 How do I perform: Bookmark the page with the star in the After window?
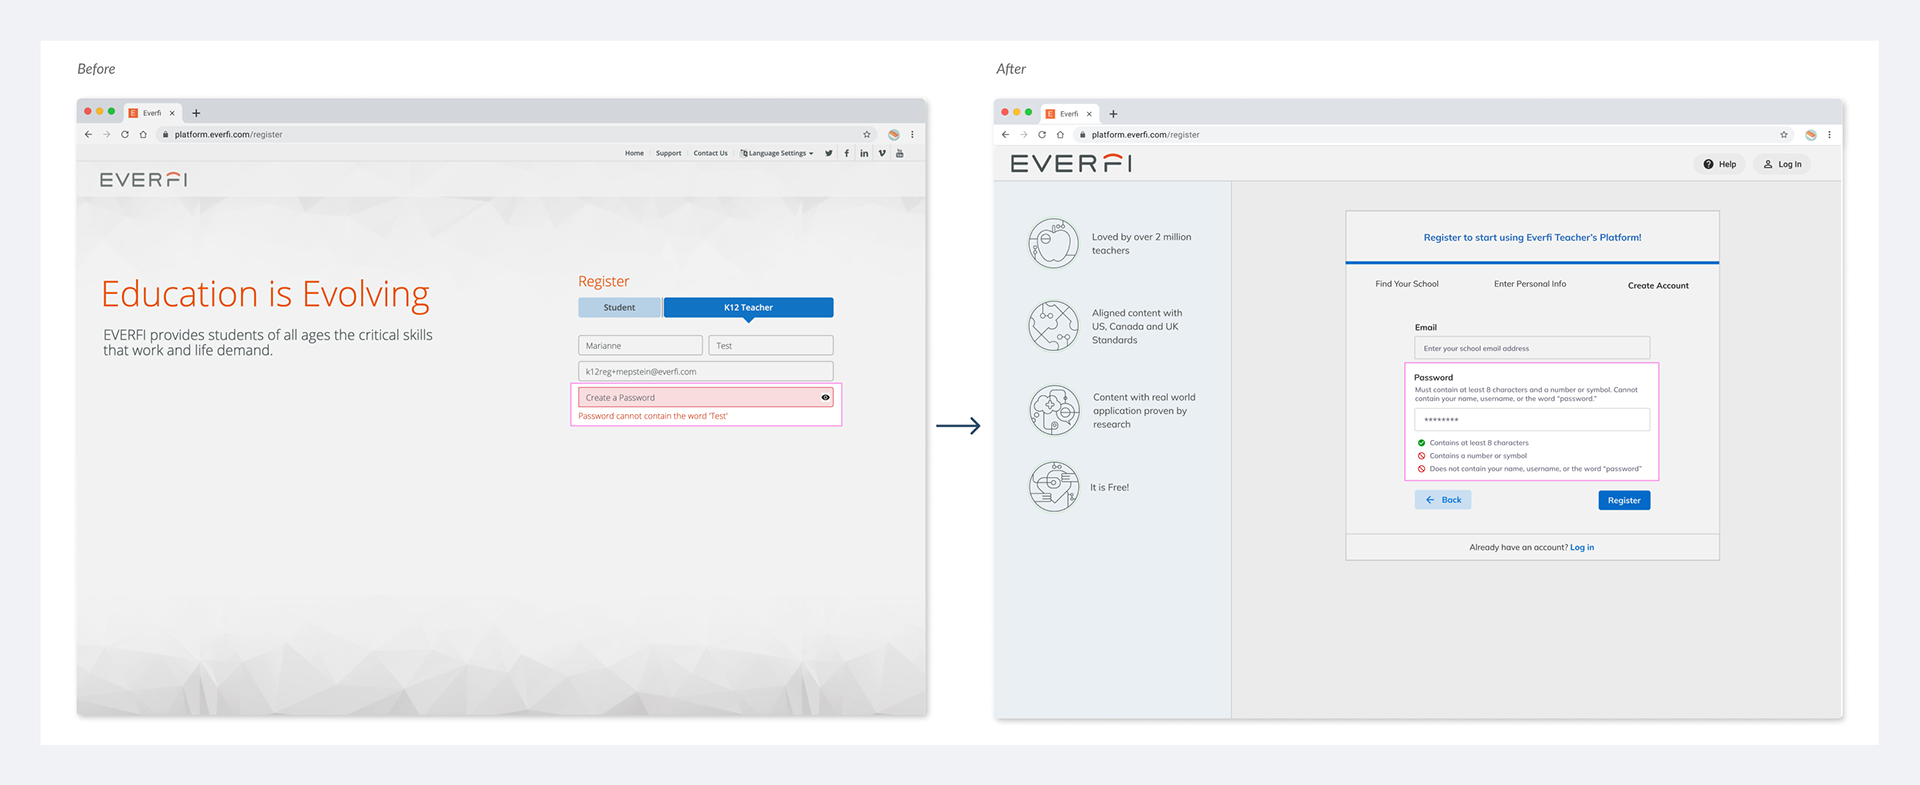[x=1784, y=134]
